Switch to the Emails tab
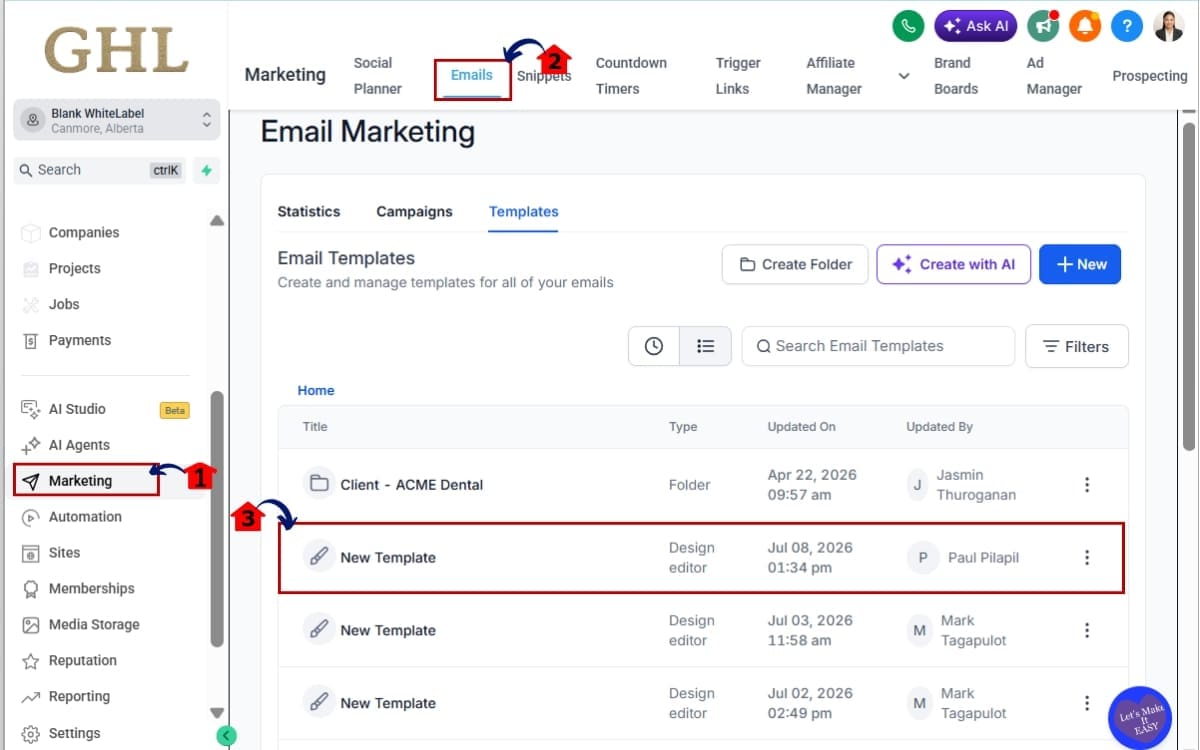 coord(472,76)
